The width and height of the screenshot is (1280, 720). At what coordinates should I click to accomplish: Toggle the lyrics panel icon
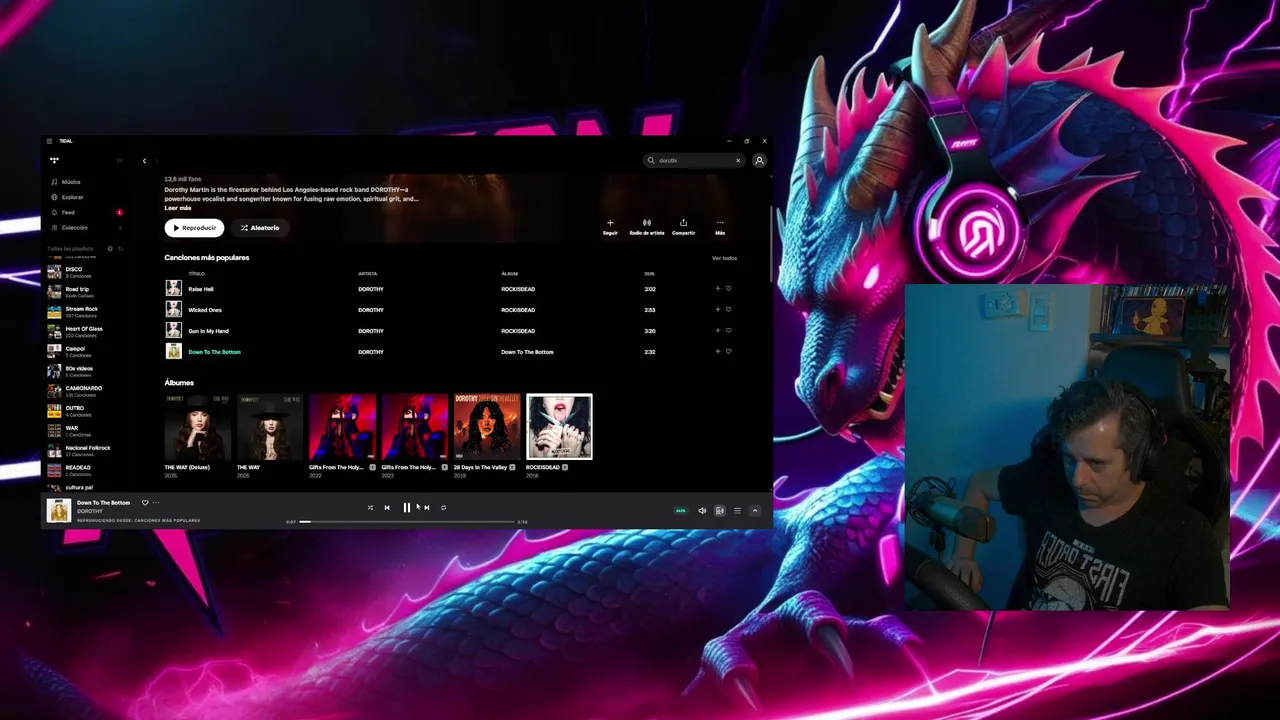click(x=720, y=511)
